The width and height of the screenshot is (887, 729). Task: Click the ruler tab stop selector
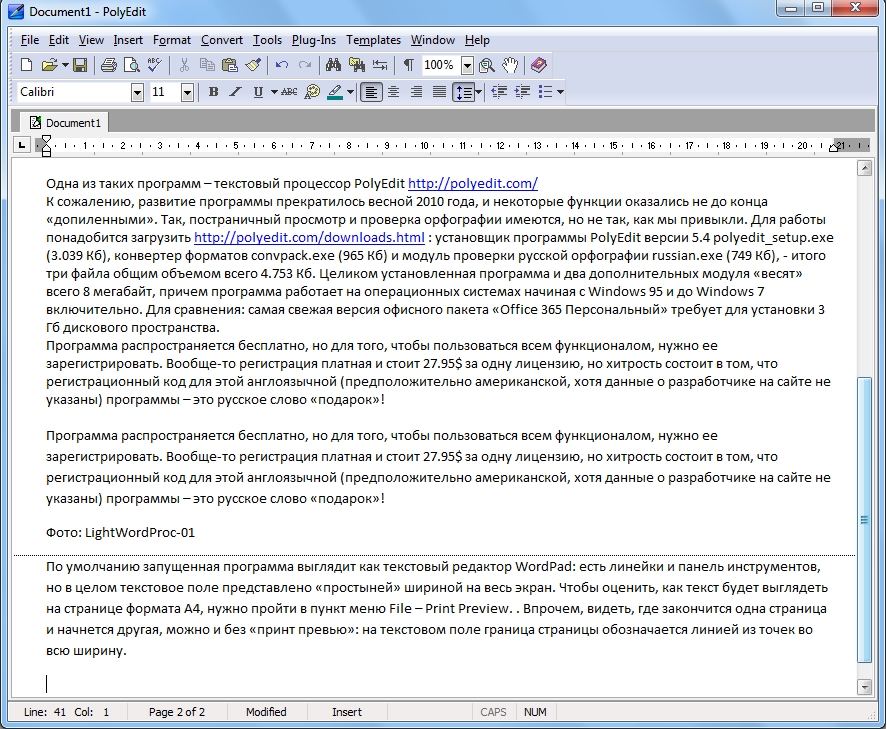[21, 145]
